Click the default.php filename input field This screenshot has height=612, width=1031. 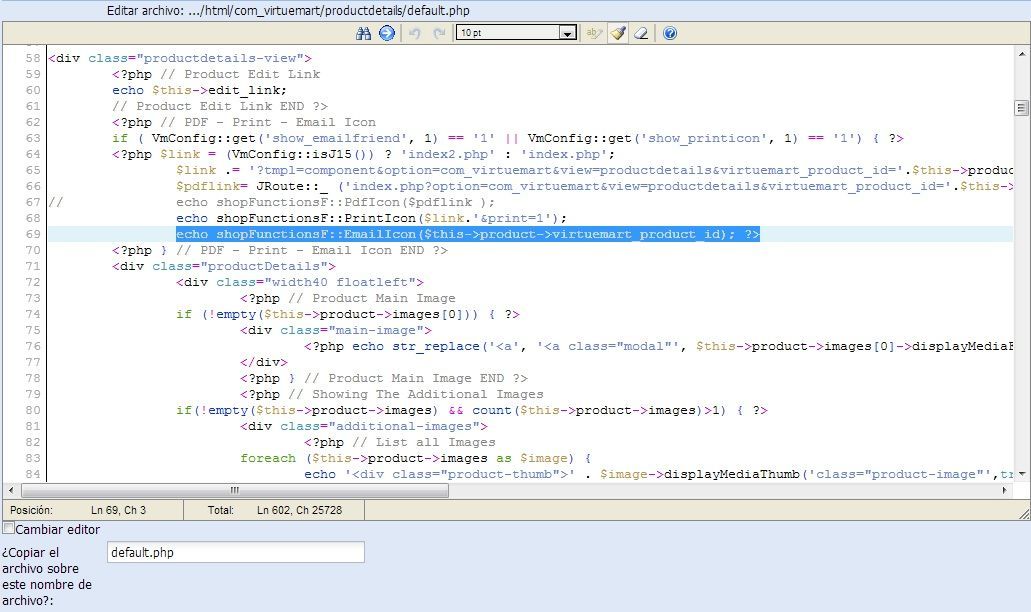235,552
